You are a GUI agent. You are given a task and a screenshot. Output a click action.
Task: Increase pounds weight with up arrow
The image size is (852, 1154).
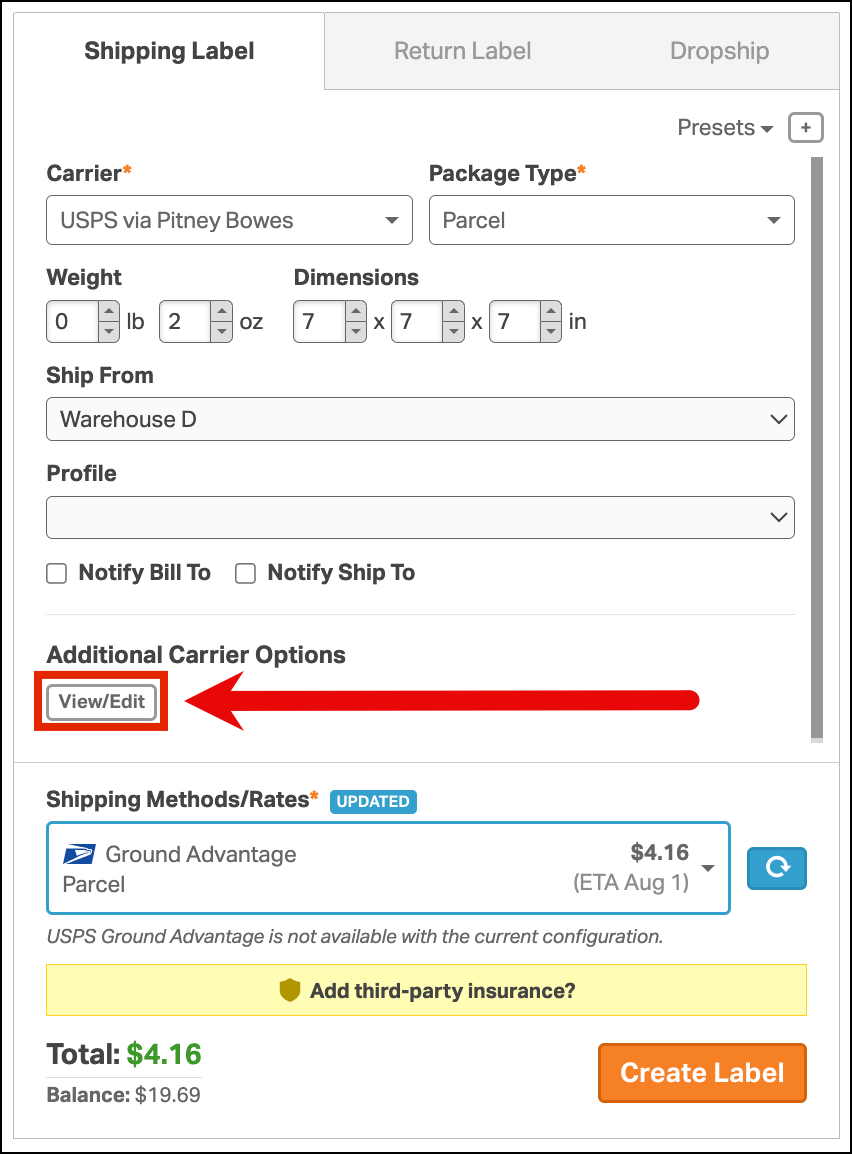tap(109, 311)
